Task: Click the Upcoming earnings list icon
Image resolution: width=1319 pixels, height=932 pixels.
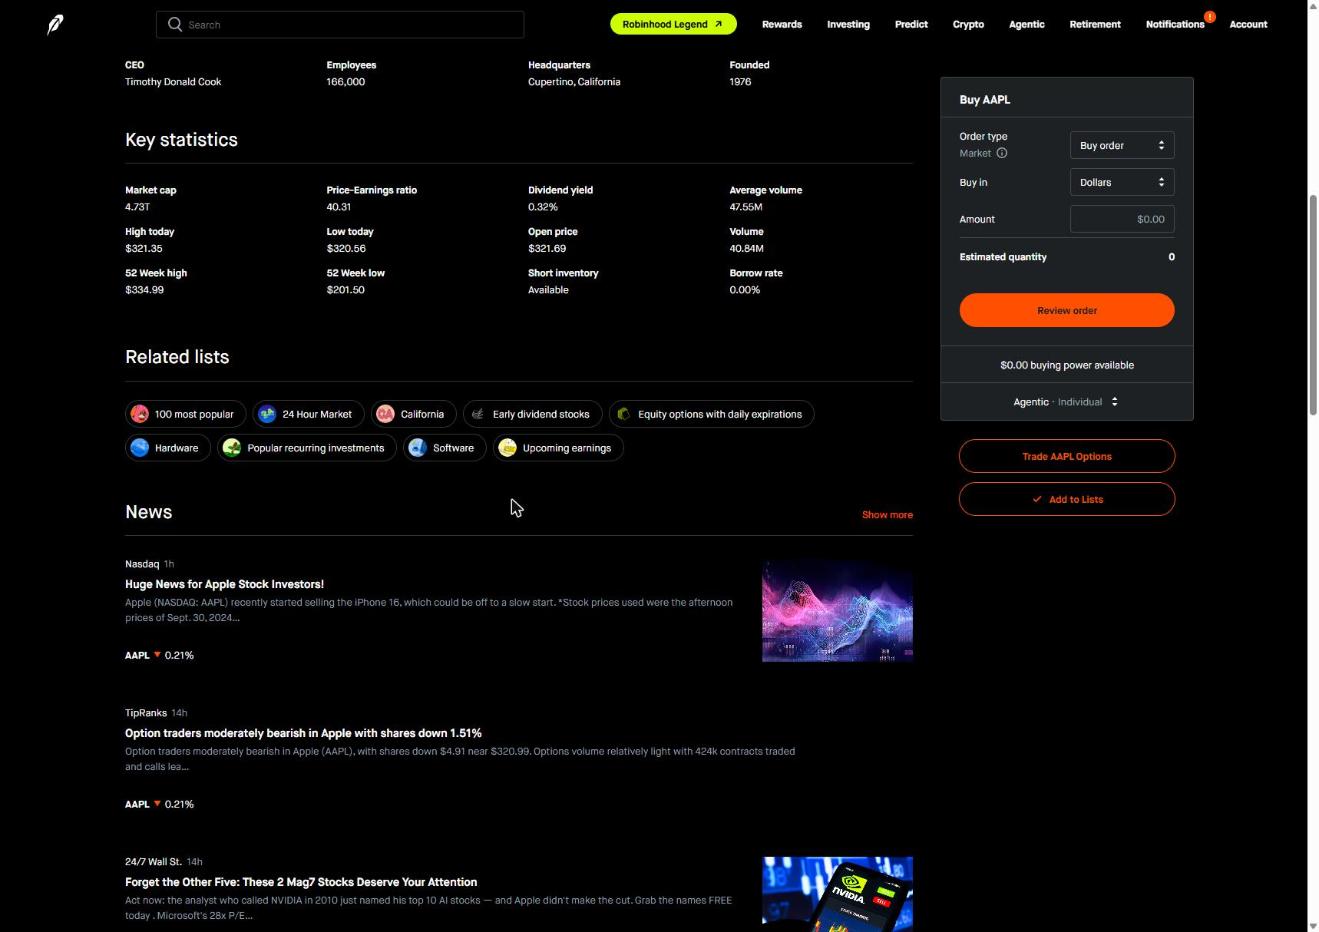Action: tap(508, 448)
